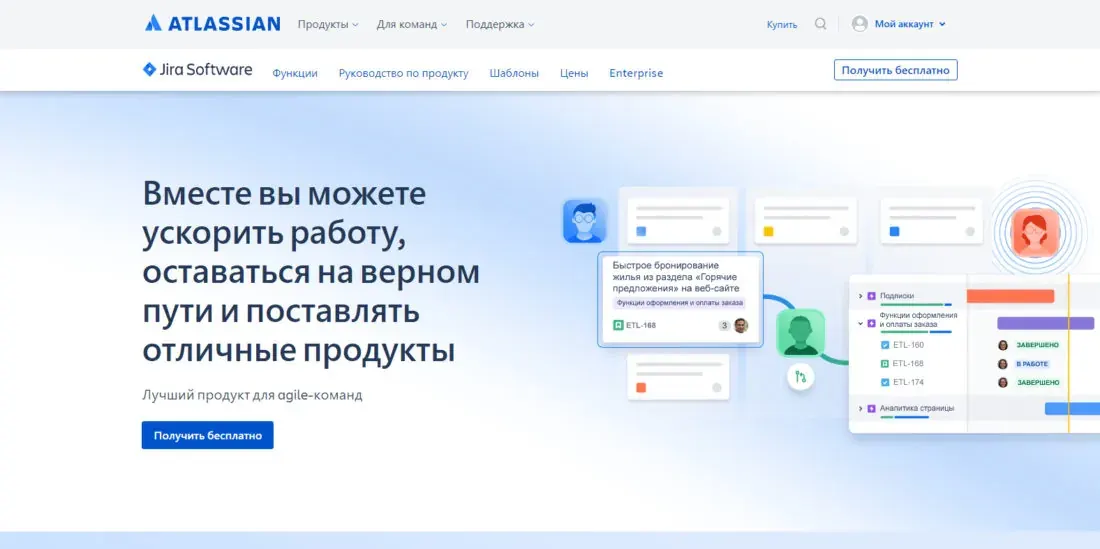
Task: Click ETL-168 story icon in roadmap list
Action: click(x=885, y=364)
